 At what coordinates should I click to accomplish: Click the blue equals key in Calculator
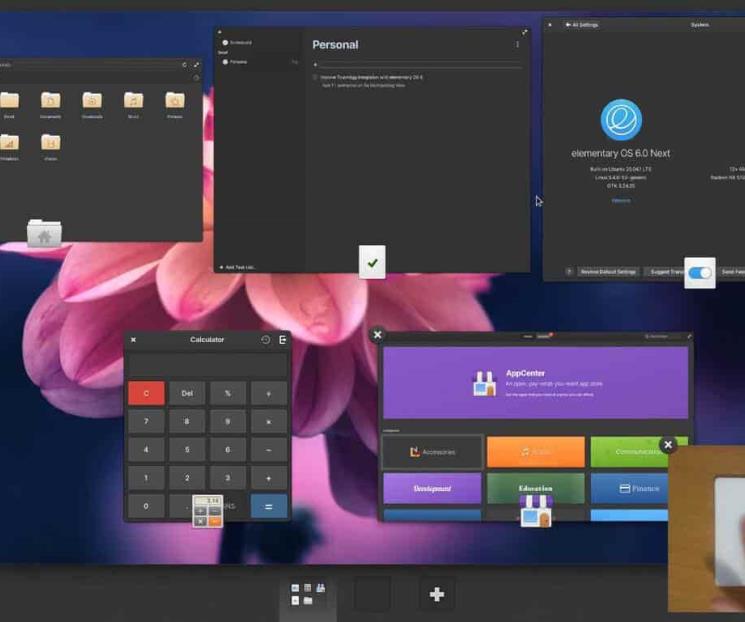click(269, 507)
